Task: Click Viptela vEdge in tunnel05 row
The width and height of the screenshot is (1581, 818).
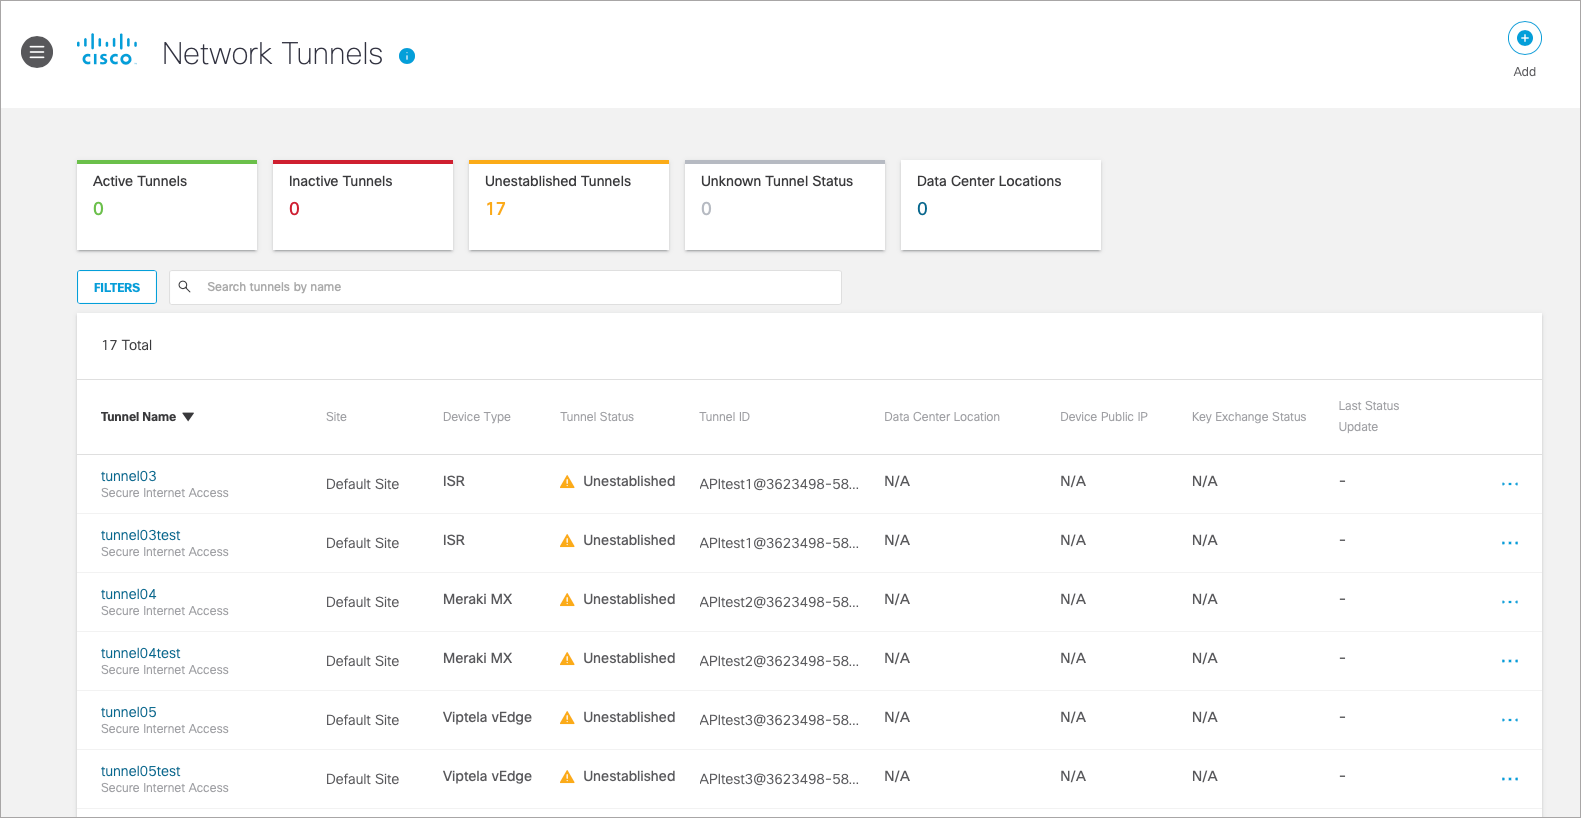Action: [x=487, y=717]
